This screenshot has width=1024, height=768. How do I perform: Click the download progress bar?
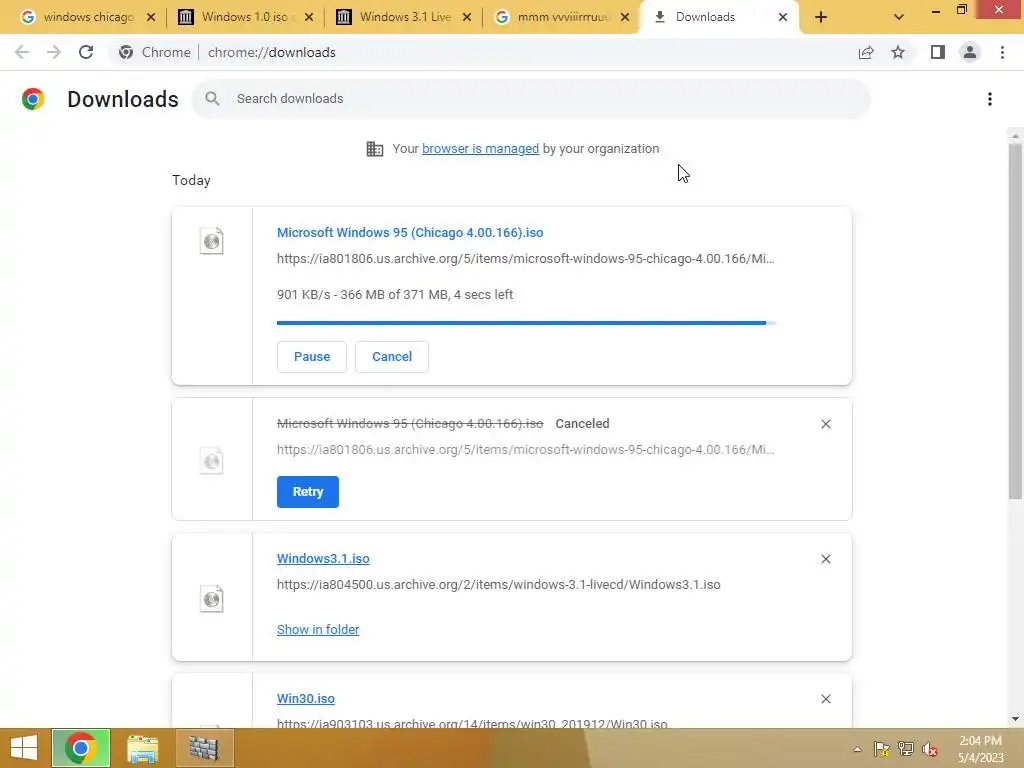[526, 323]
